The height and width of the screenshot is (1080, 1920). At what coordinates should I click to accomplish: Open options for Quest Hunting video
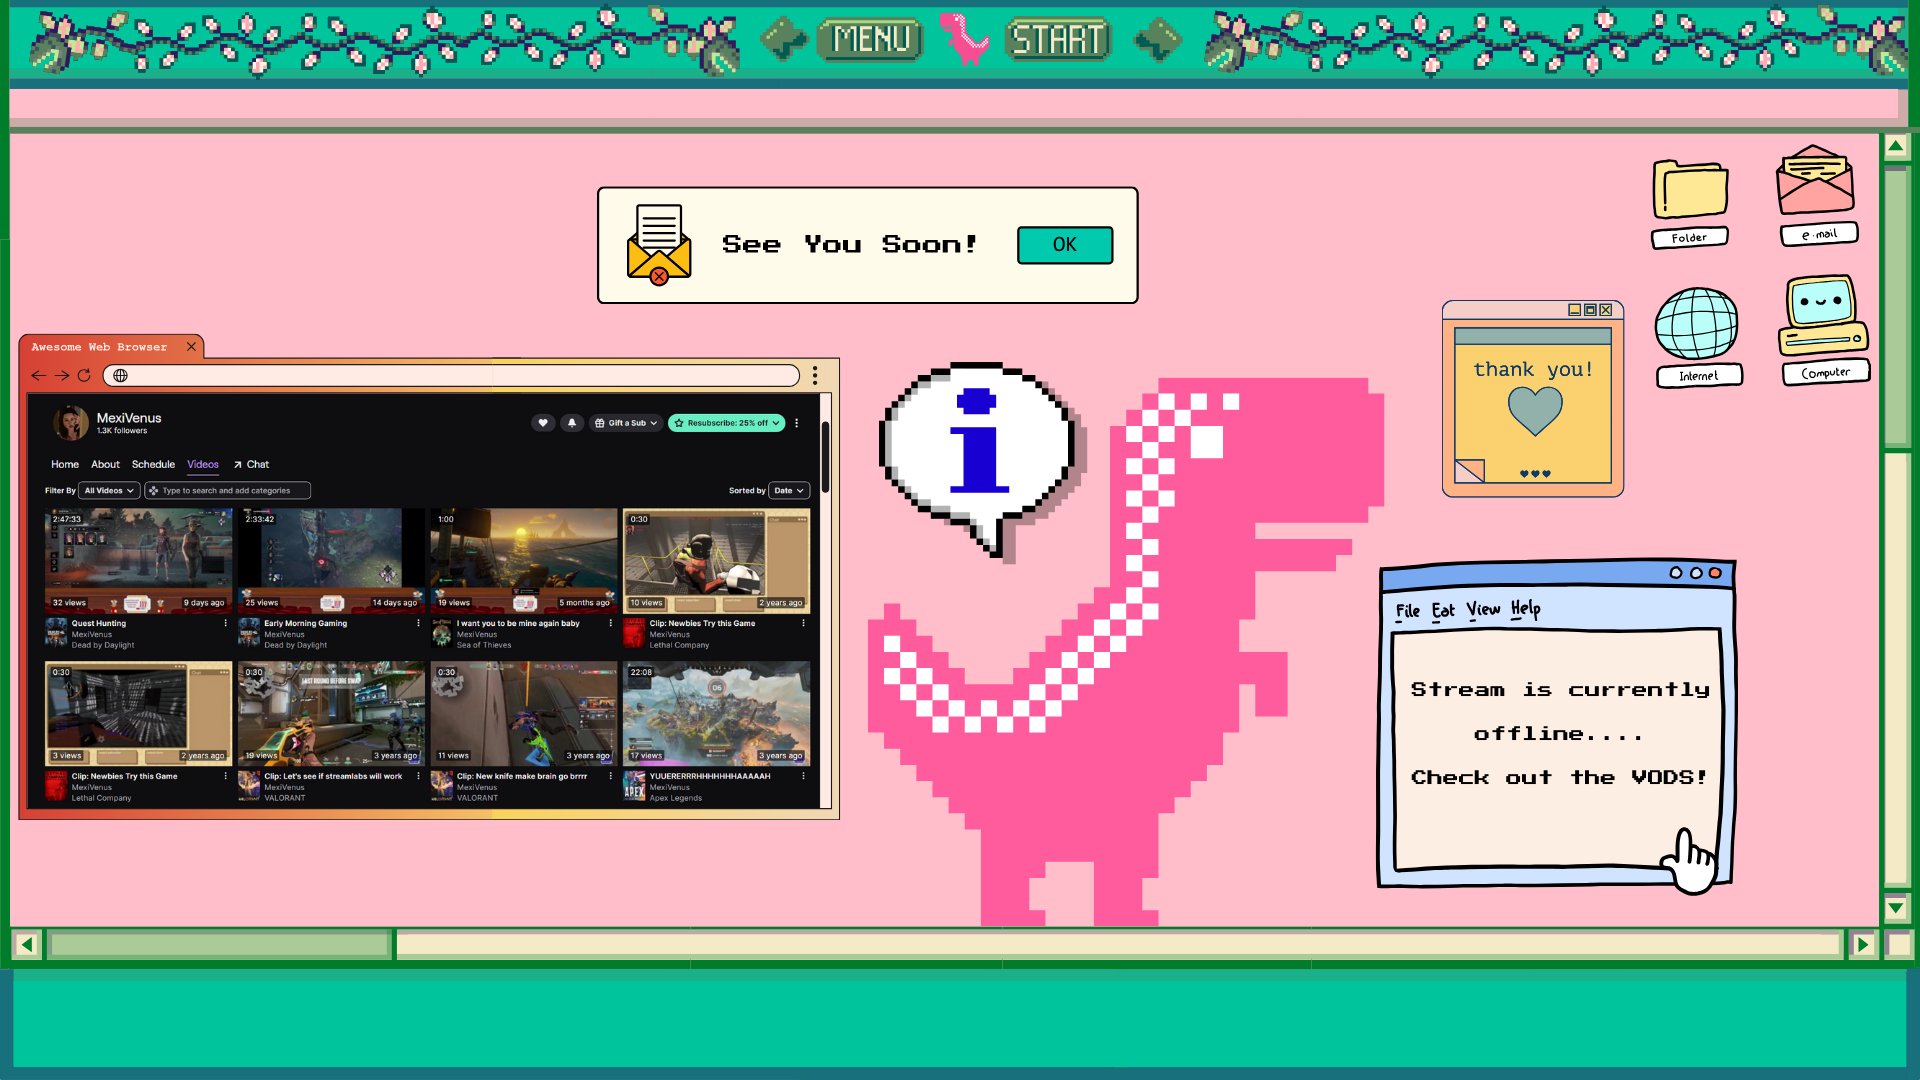pyautogui.click(x=226, y=623)
